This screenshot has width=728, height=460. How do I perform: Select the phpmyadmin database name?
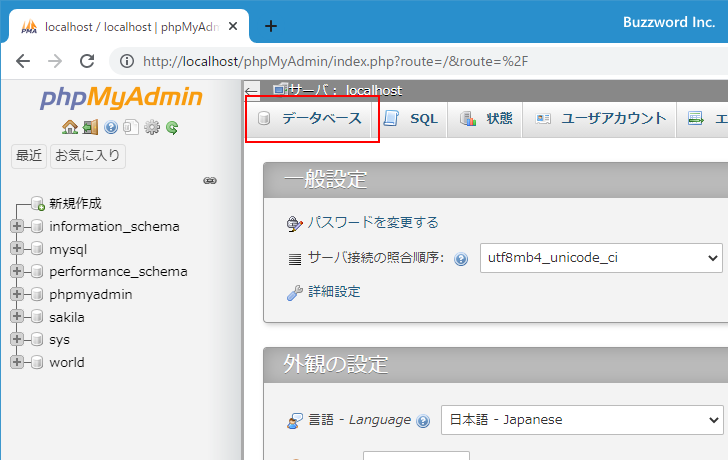coord(91,295)
